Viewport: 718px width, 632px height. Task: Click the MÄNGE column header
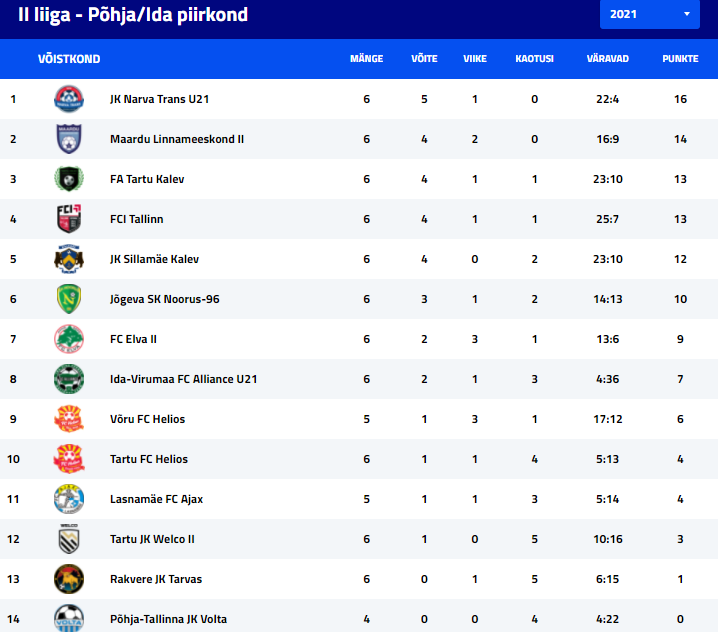click(x=366, y=59)
